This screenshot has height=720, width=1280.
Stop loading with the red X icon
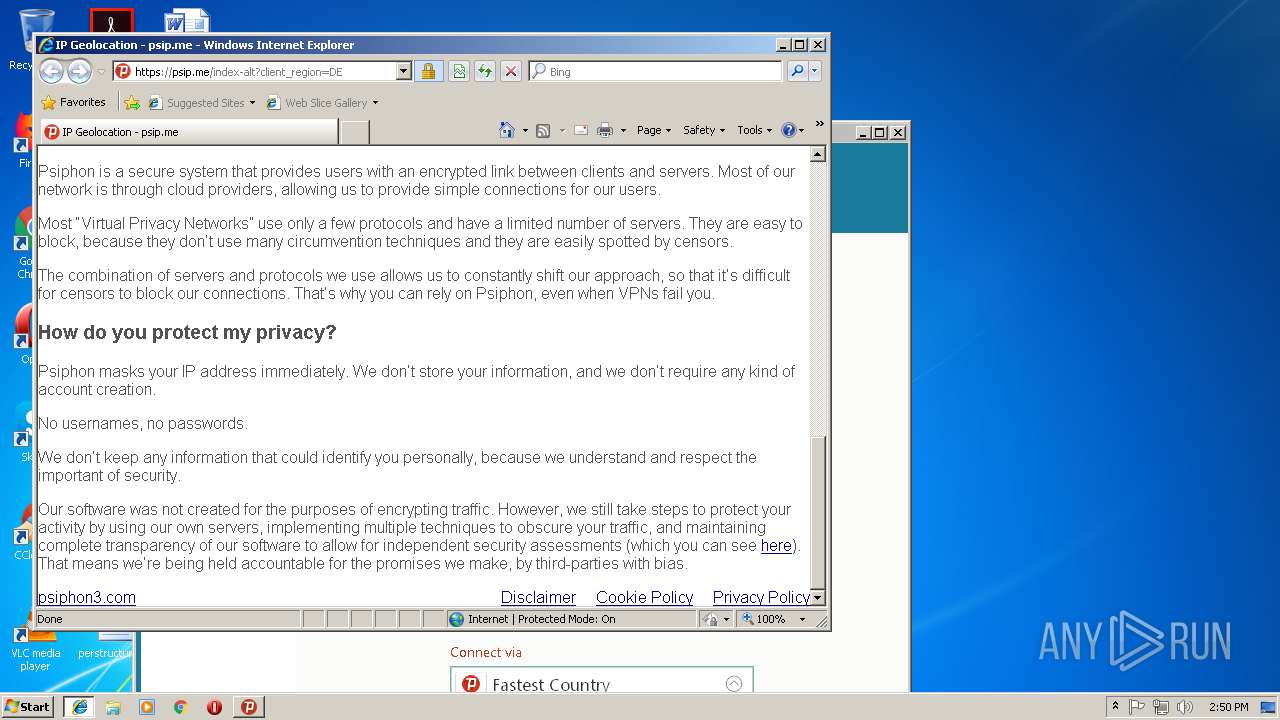click(x=510, y=71)
